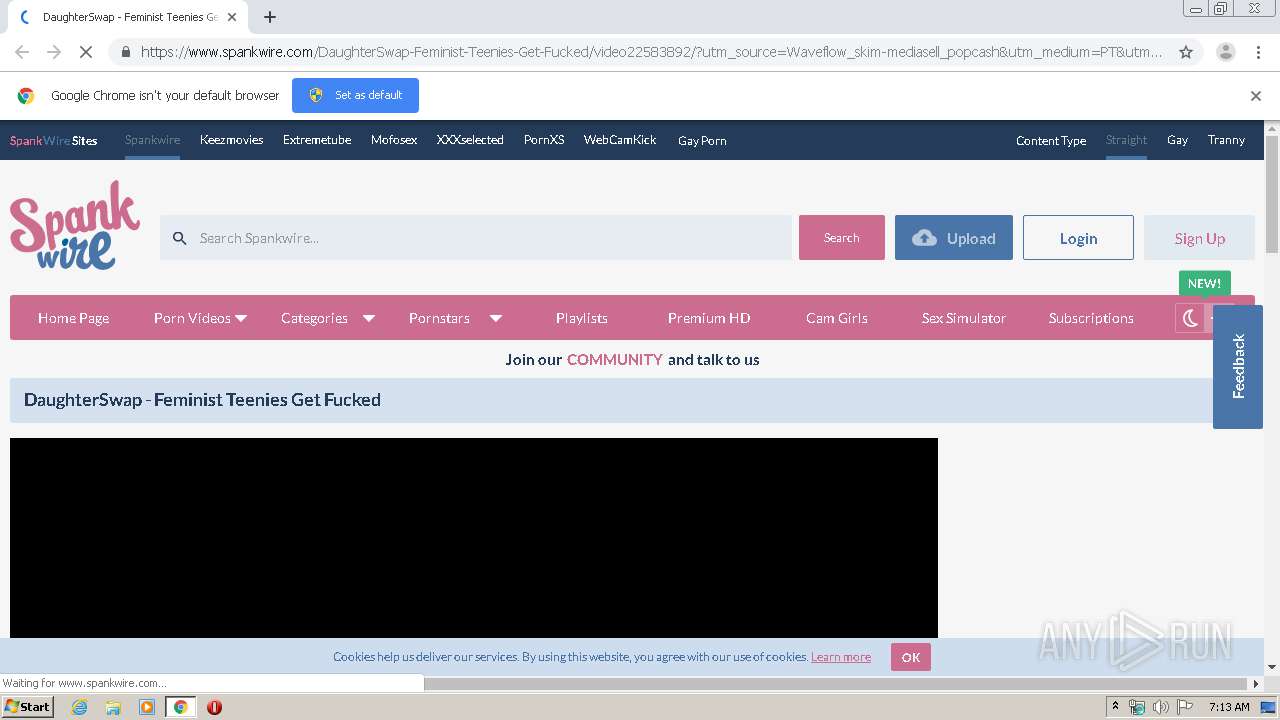This screenshot has height=720, width=1280.
Task: Open Sex Simulator menu item
Action: point(964,318)
